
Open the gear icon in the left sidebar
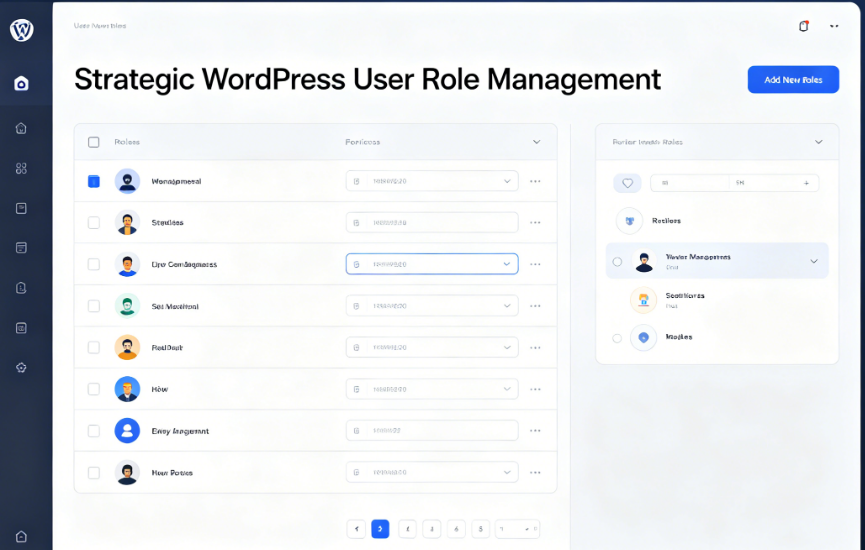(21, 367)
